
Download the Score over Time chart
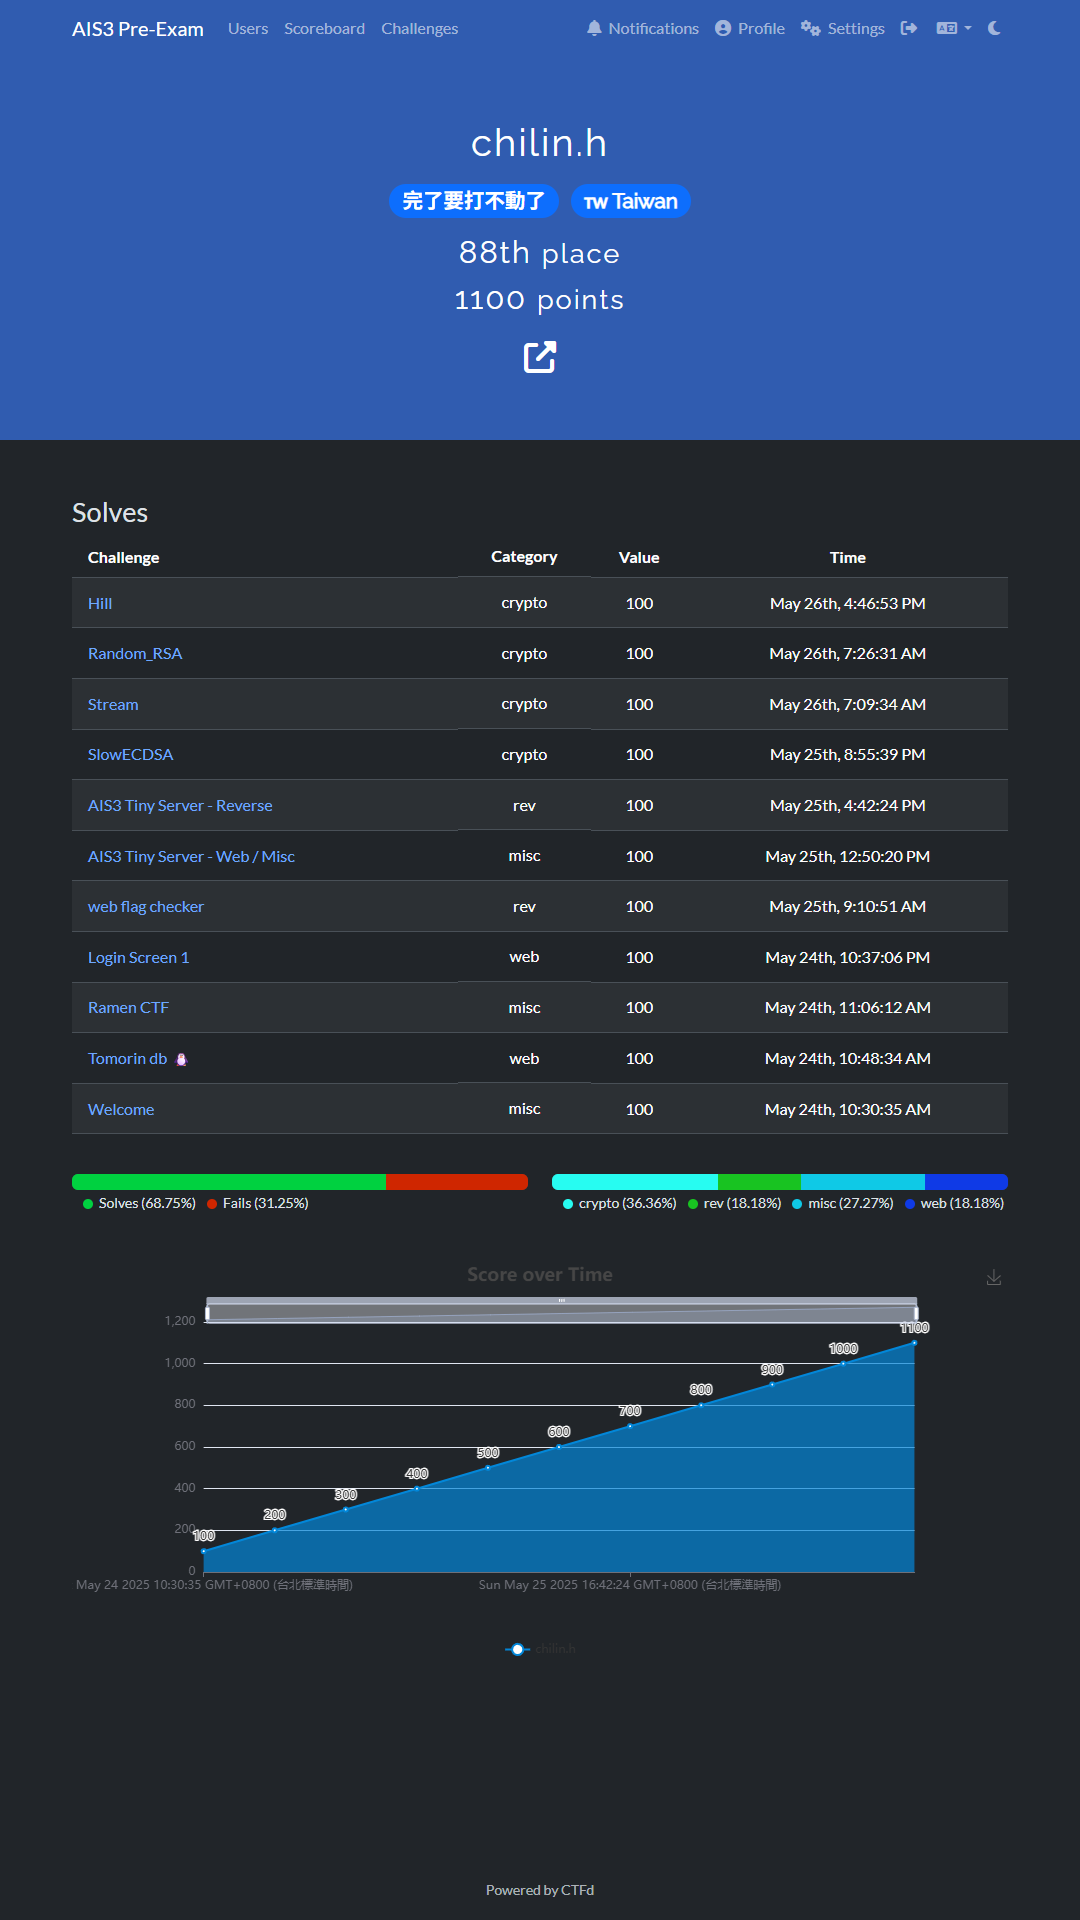coord(993,1278)
